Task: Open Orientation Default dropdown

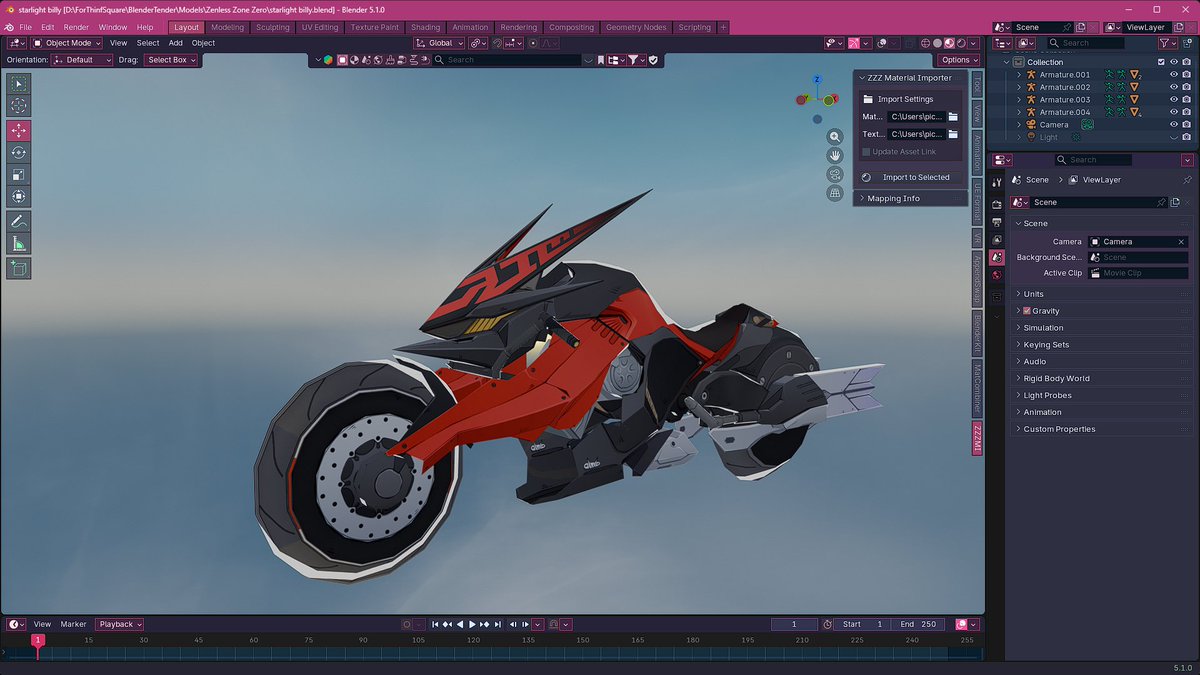Action: (x=82, y=60)
